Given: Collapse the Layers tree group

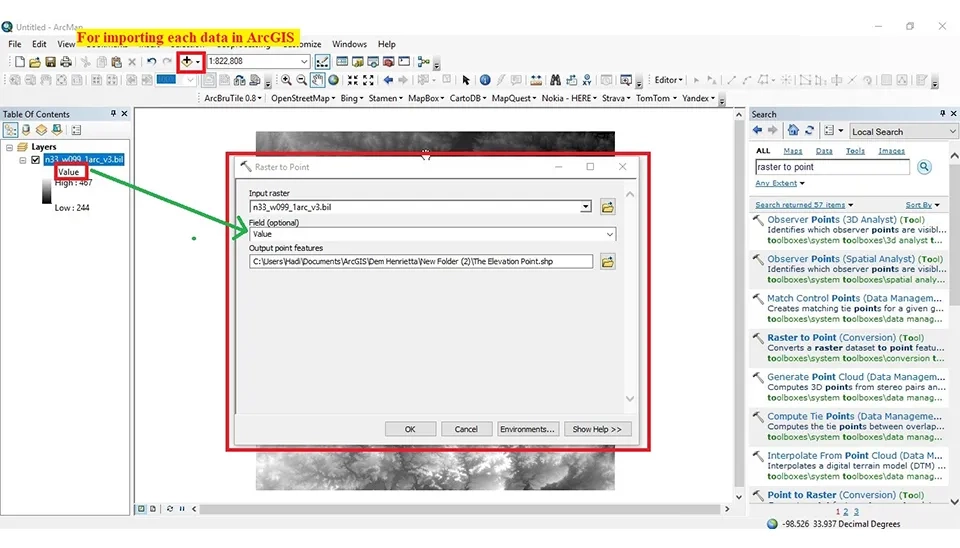Looking at the screenshot, I should tap(9, 148).
